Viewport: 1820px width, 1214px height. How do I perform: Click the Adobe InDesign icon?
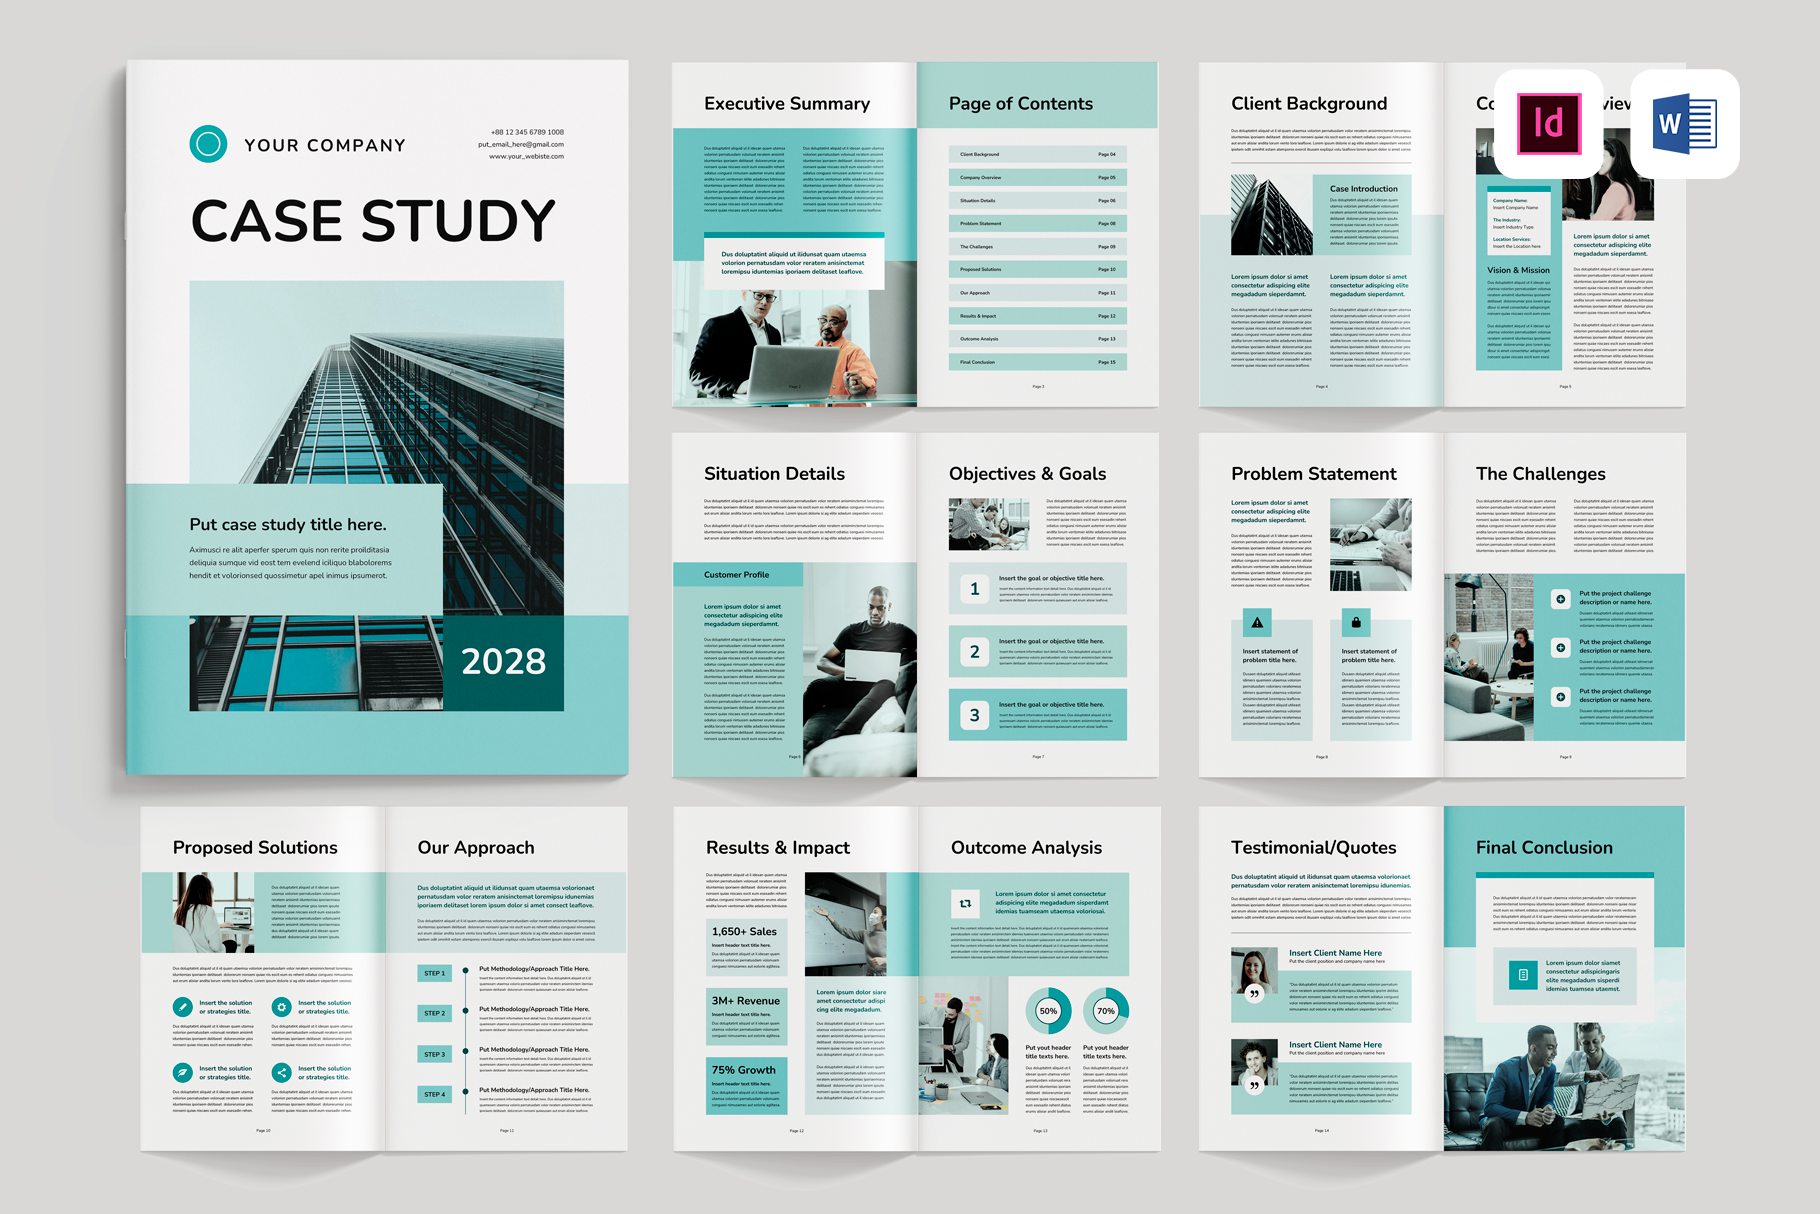click(x=1548, y=124)
